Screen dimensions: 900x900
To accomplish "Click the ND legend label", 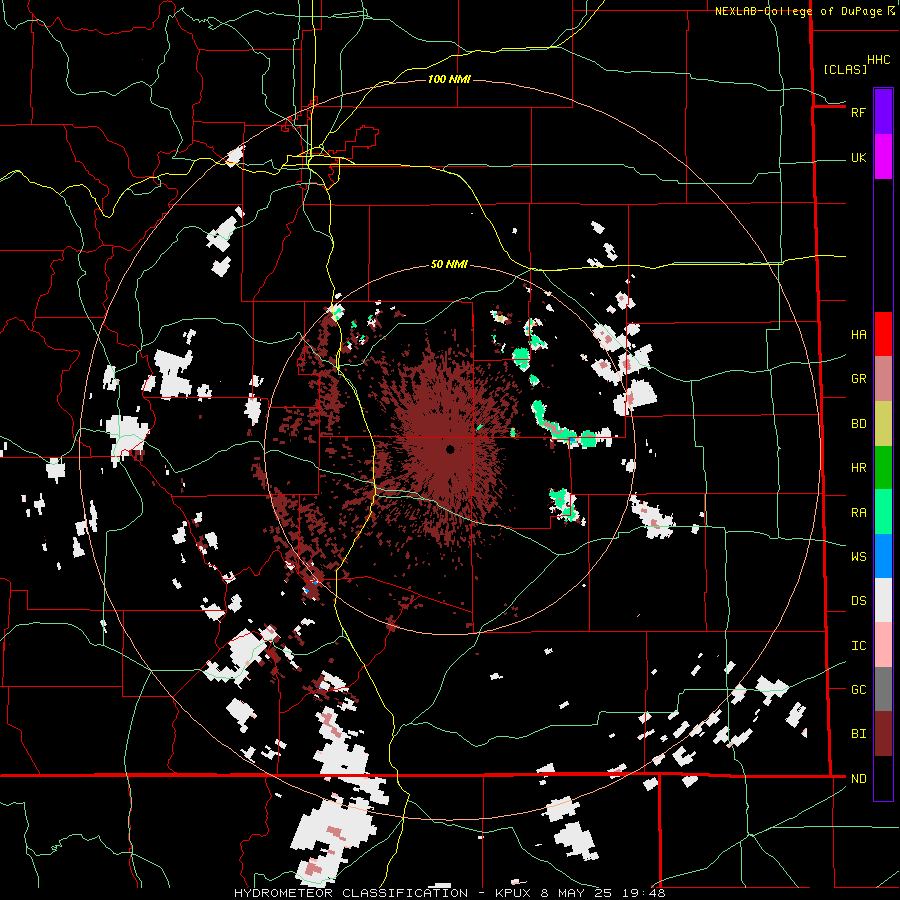I will pyautogui.click(x=858, y=778).
